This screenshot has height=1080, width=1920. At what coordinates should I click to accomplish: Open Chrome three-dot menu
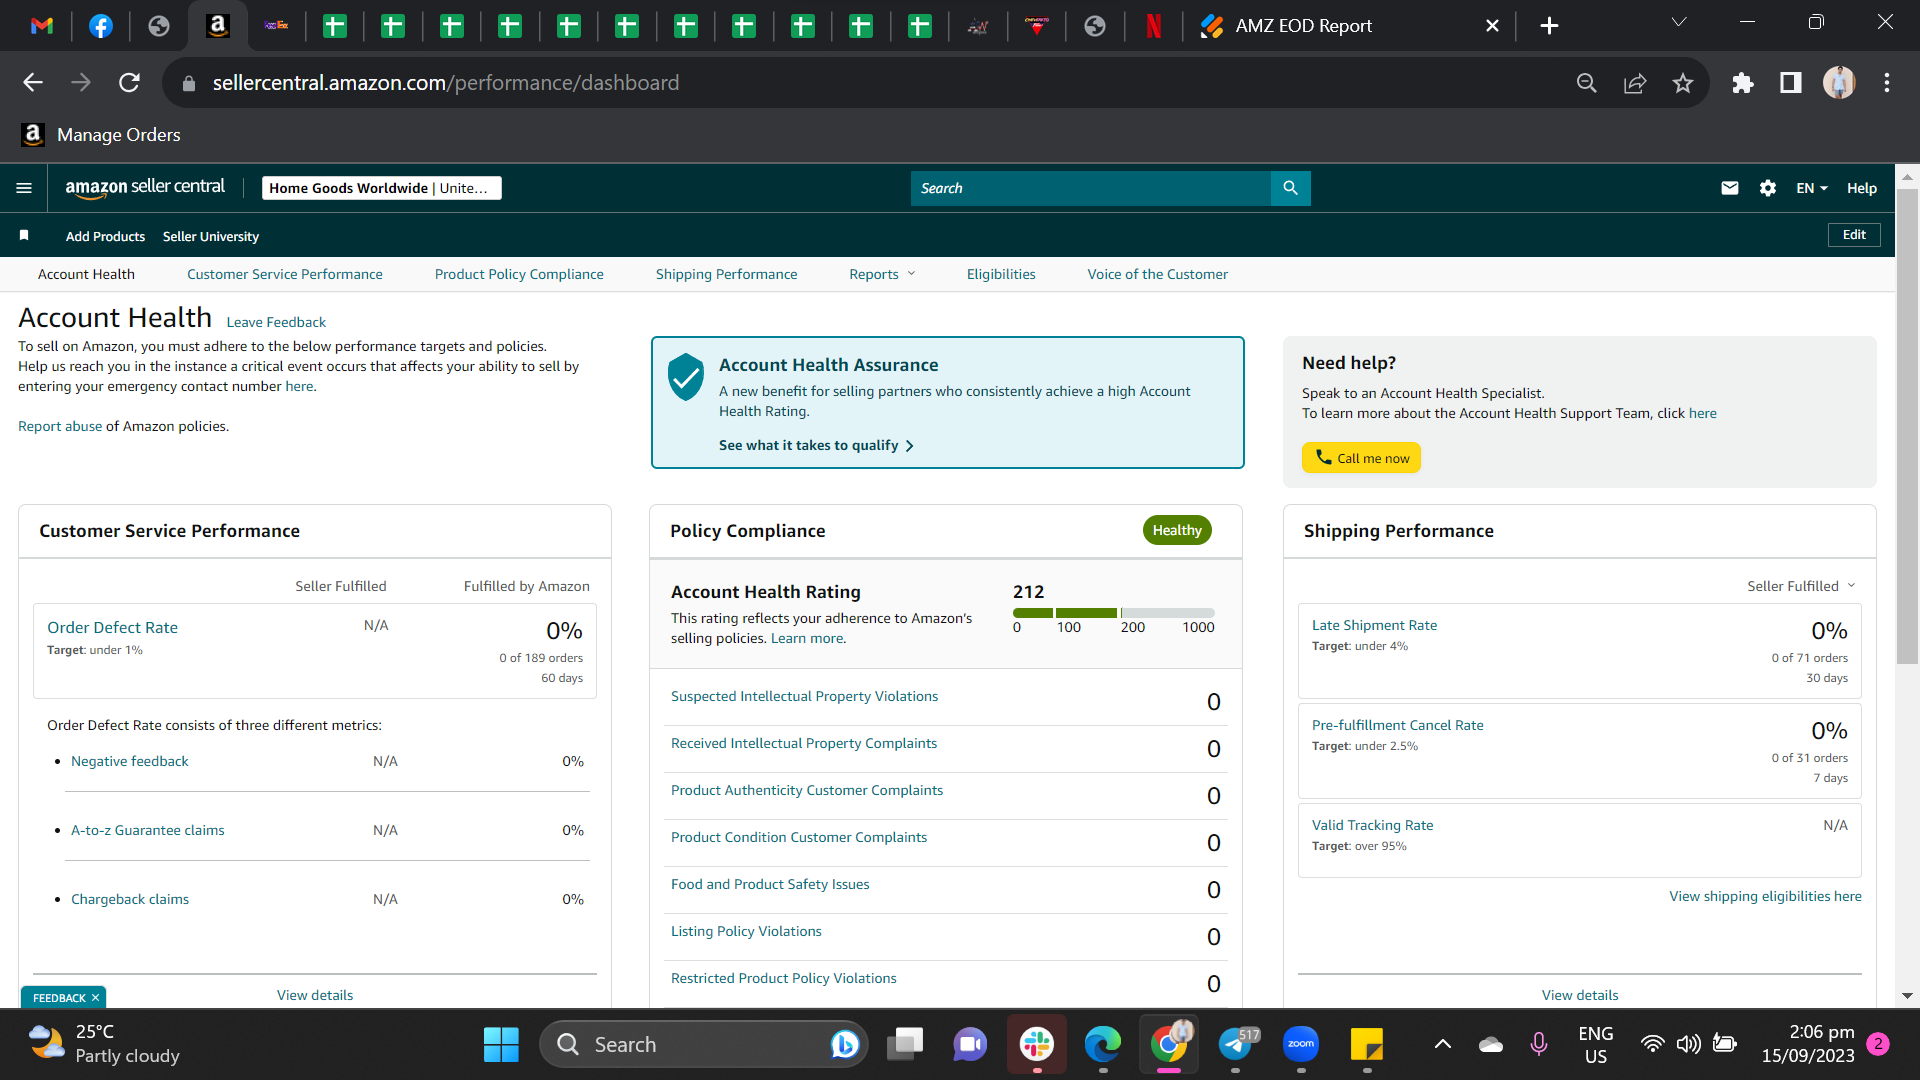1887,83
